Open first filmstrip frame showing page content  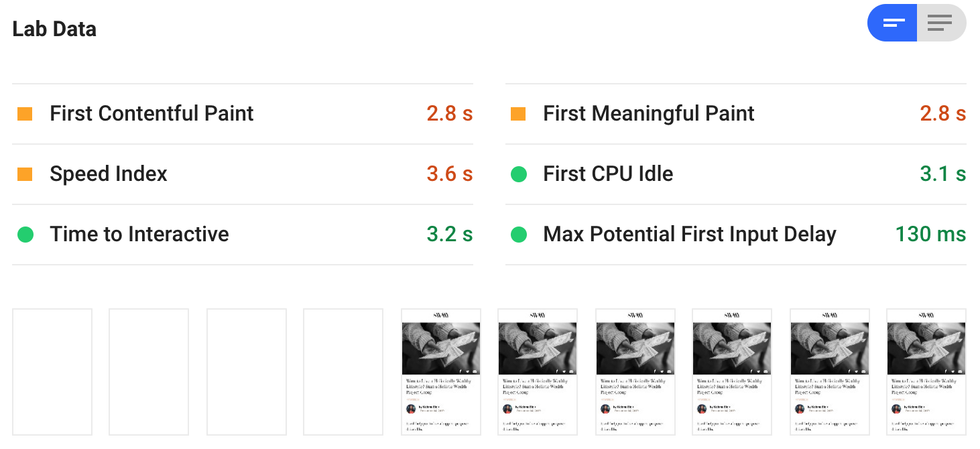click(441, 372)
